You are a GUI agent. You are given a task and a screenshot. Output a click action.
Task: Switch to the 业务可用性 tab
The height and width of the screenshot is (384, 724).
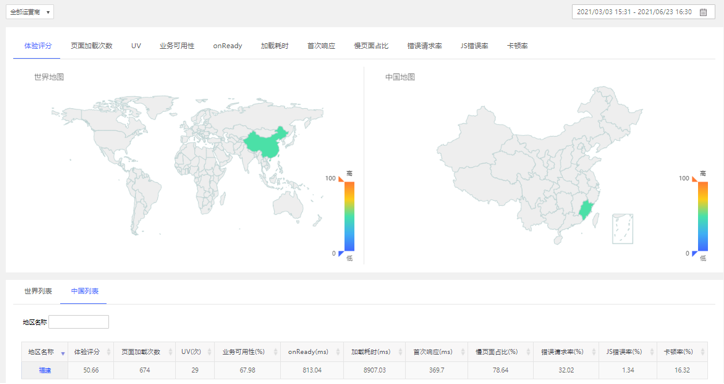[x=177, y=46]
